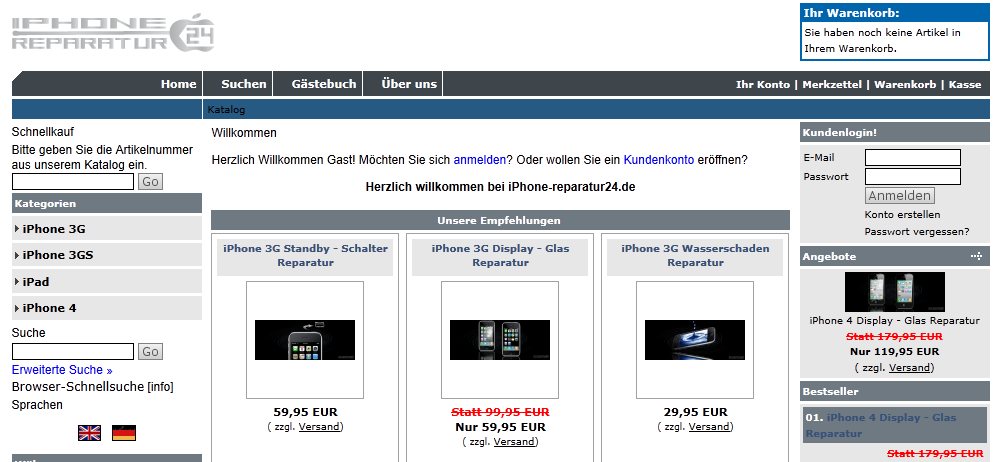Click Passwort vergessen link
Image resolution: width=993 pixels, height=462 pixels.
pos(916,232)
